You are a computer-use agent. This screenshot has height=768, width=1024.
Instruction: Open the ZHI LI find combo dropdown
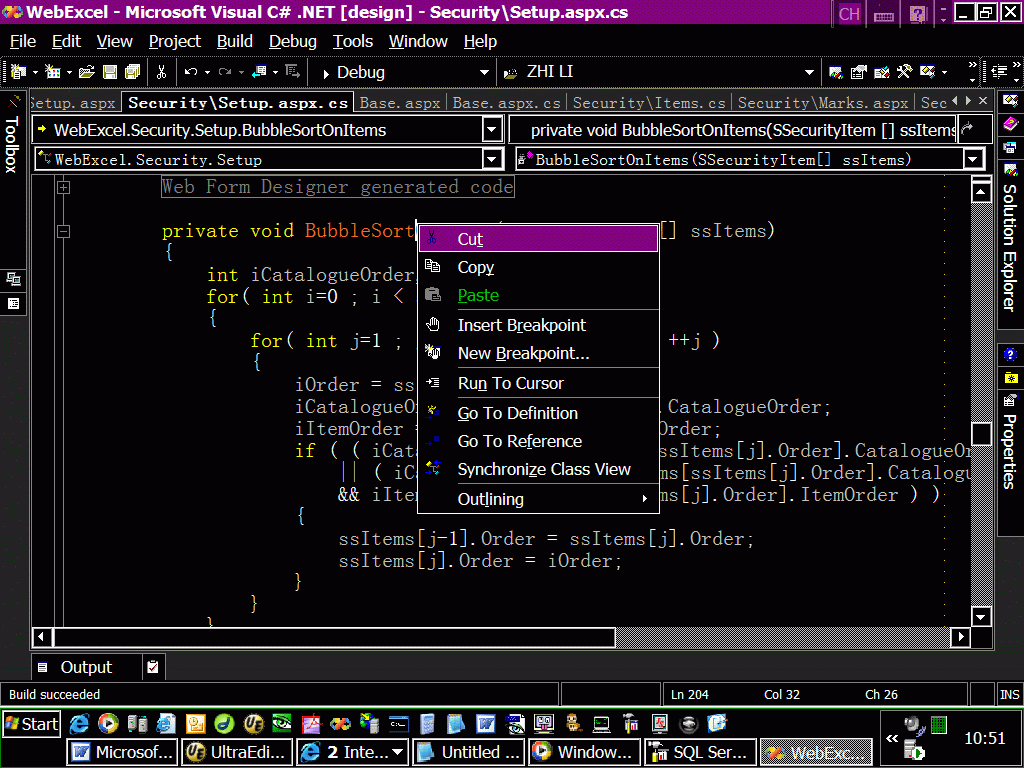(809, 72)
